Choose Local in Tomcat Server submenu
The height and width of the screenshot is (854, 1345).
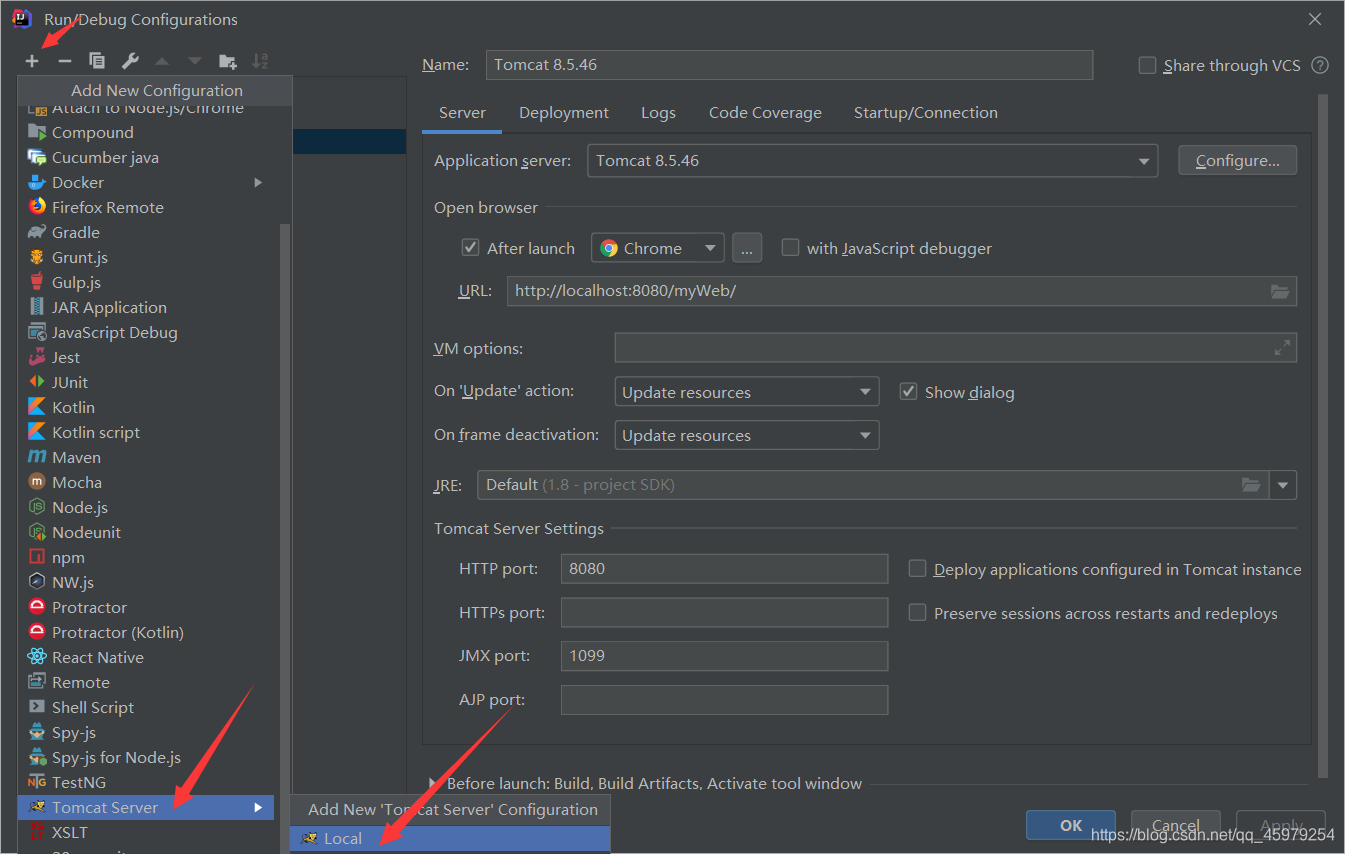tap(449, 838)
